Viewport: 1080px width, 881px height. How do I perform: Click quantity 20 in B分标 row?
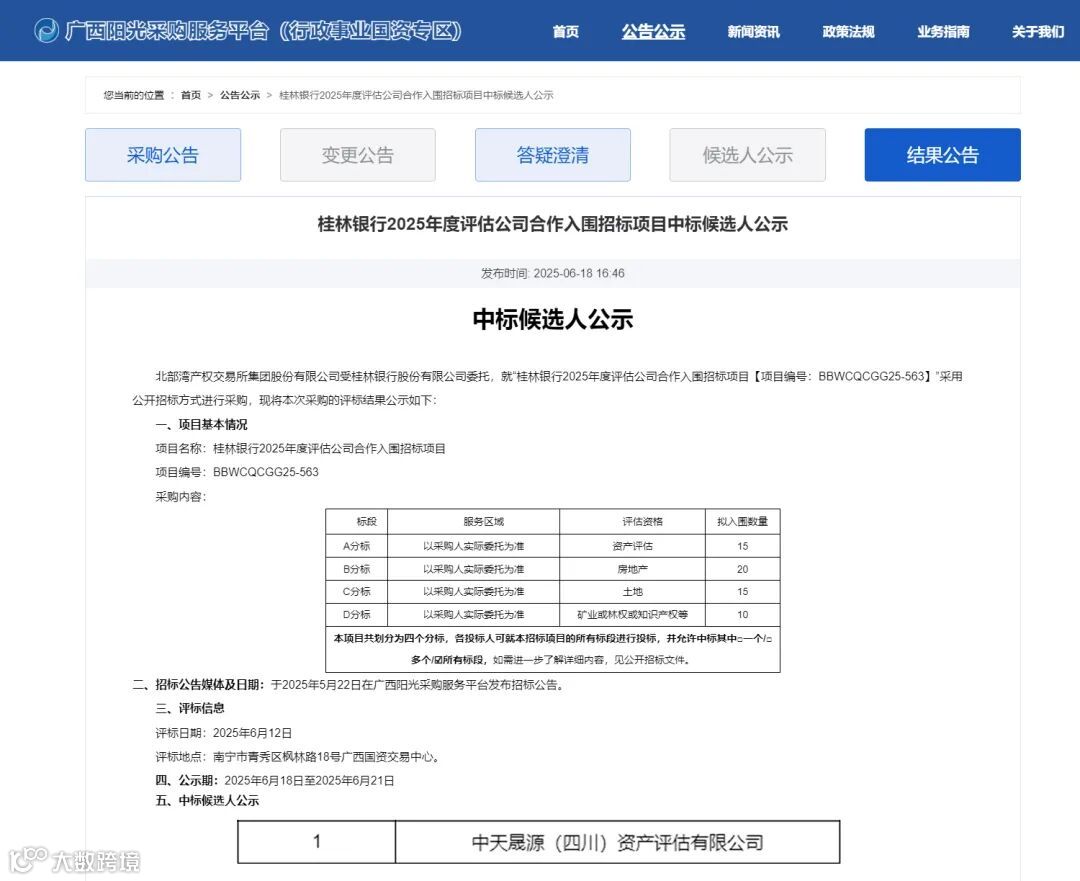coord(742,569)
